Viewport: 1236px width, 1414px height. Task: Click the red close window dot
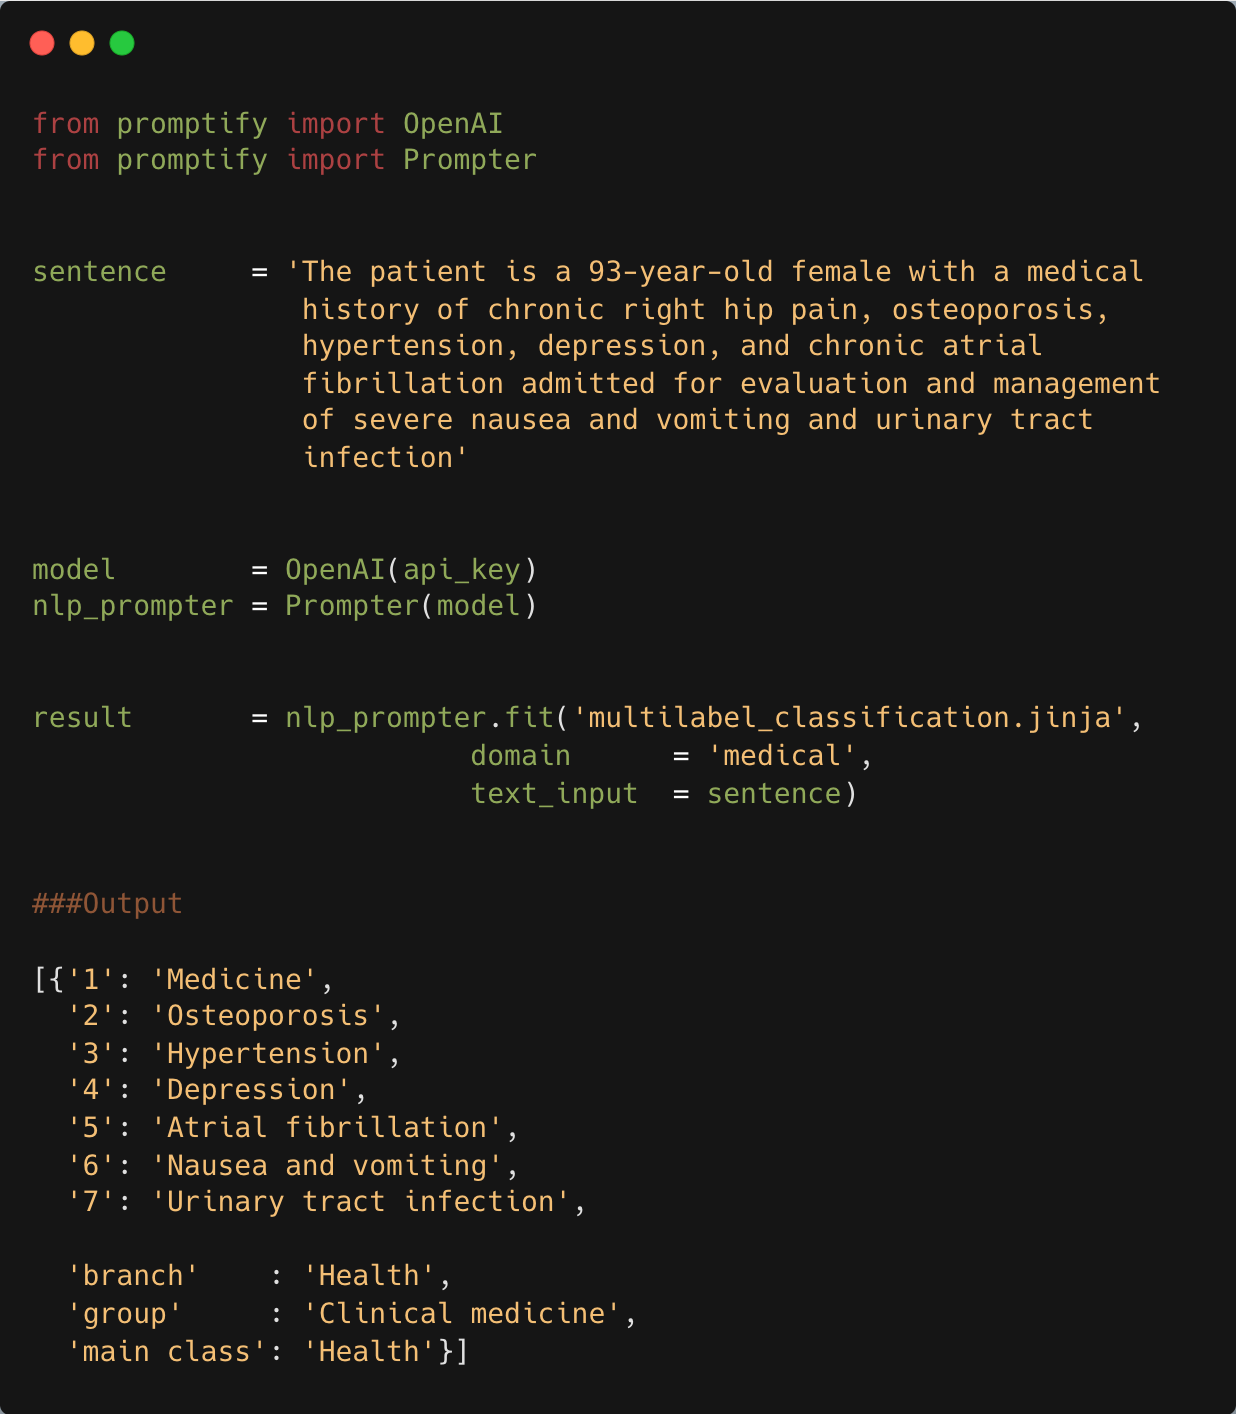pyautogui.click(x=42, y=43)
